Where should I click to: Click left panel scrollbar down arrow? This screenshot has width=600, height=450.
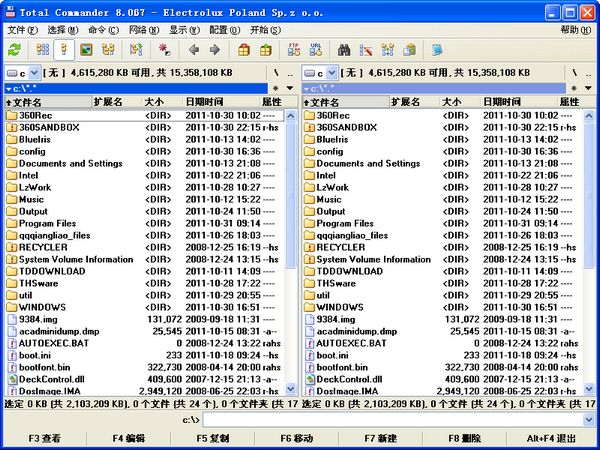point(291,389)
